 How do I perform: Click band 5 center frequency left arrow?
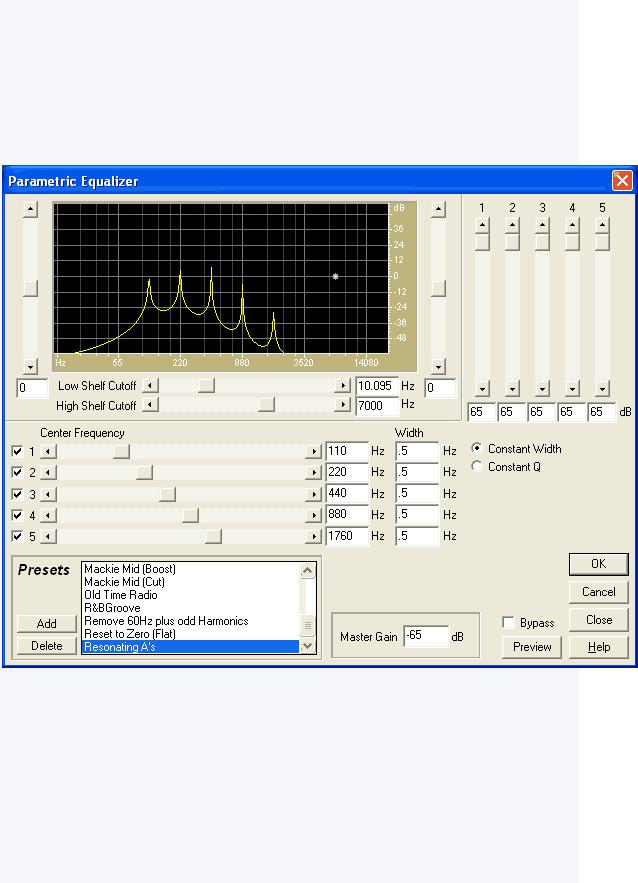[49, 536]
